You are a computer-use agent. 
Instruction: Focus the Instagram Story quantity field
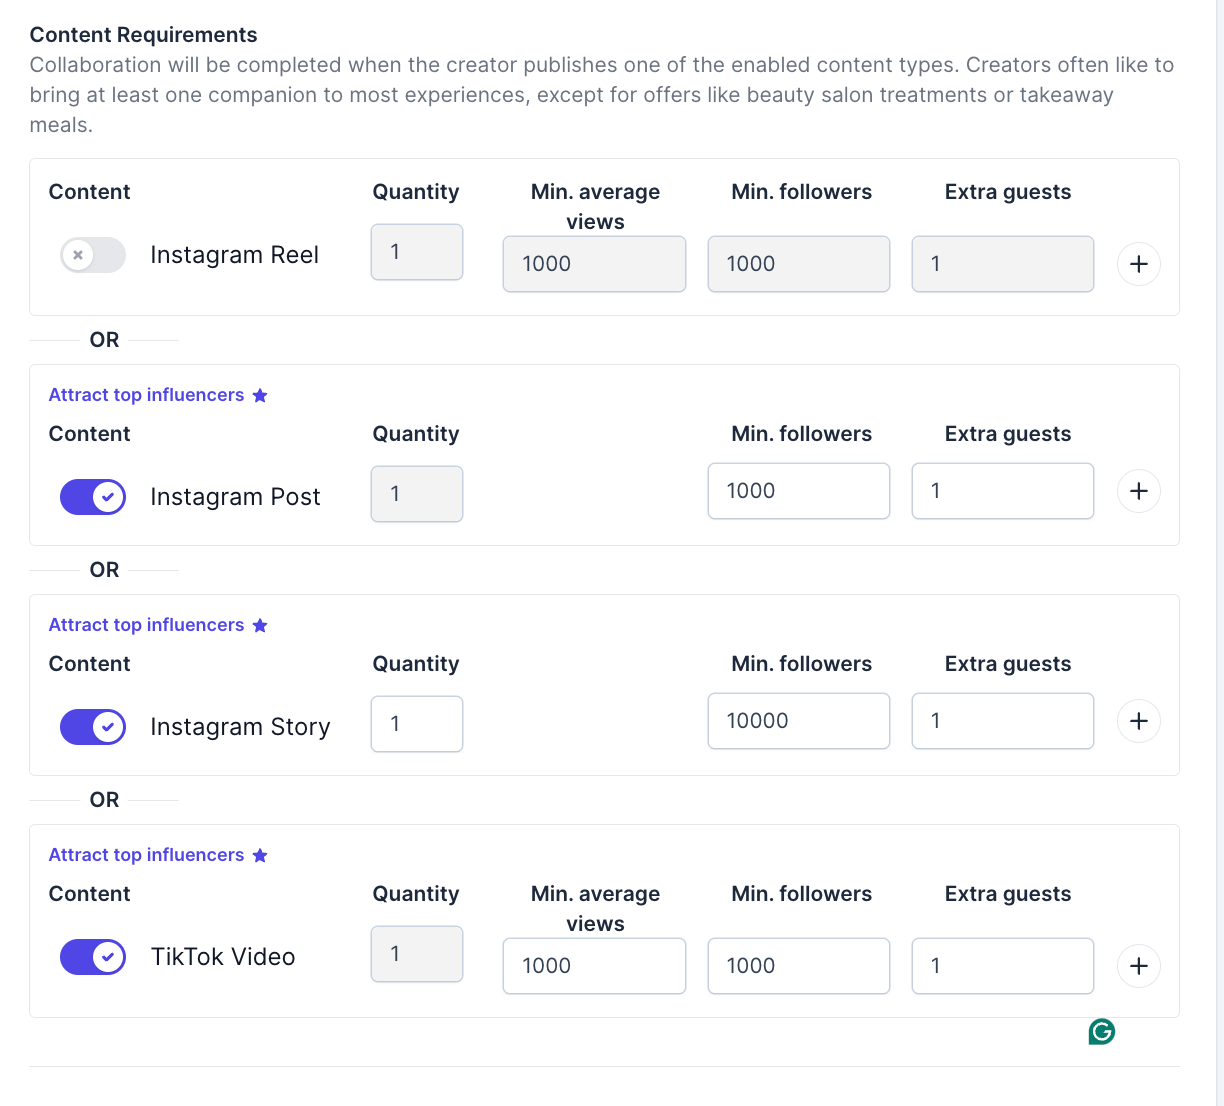[x=416, y=724]
